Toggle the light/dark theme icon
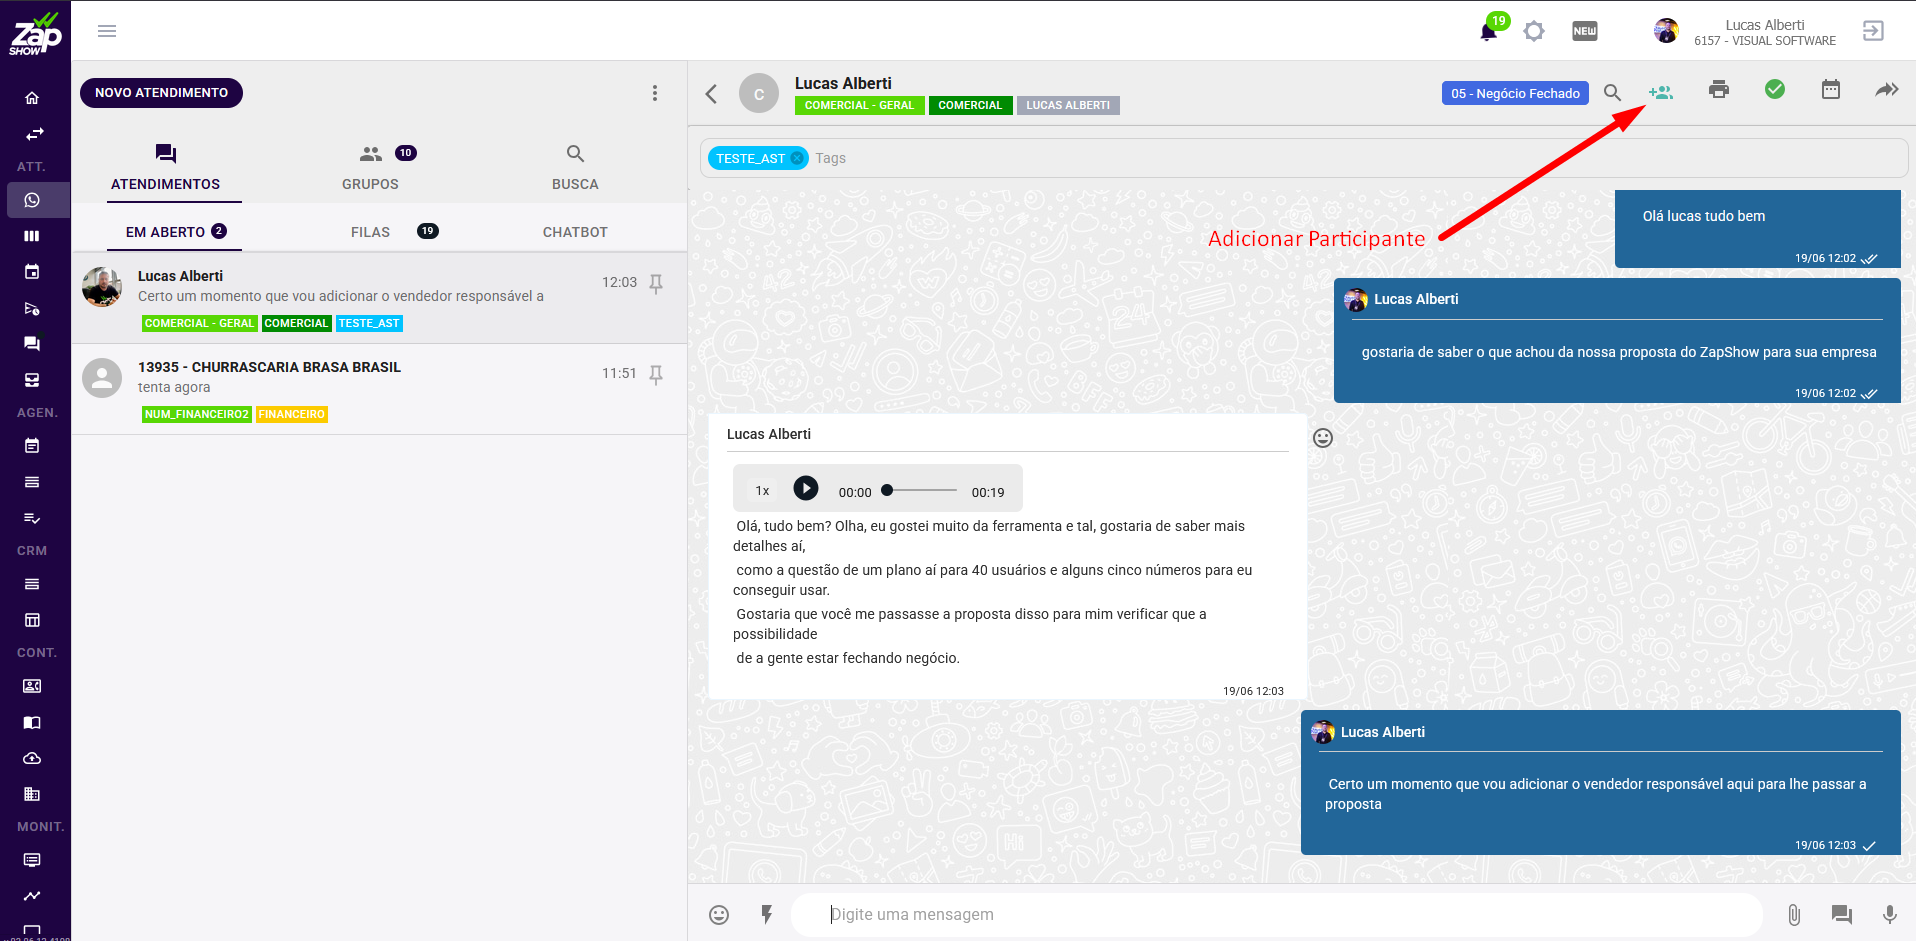 (1534, 32)
